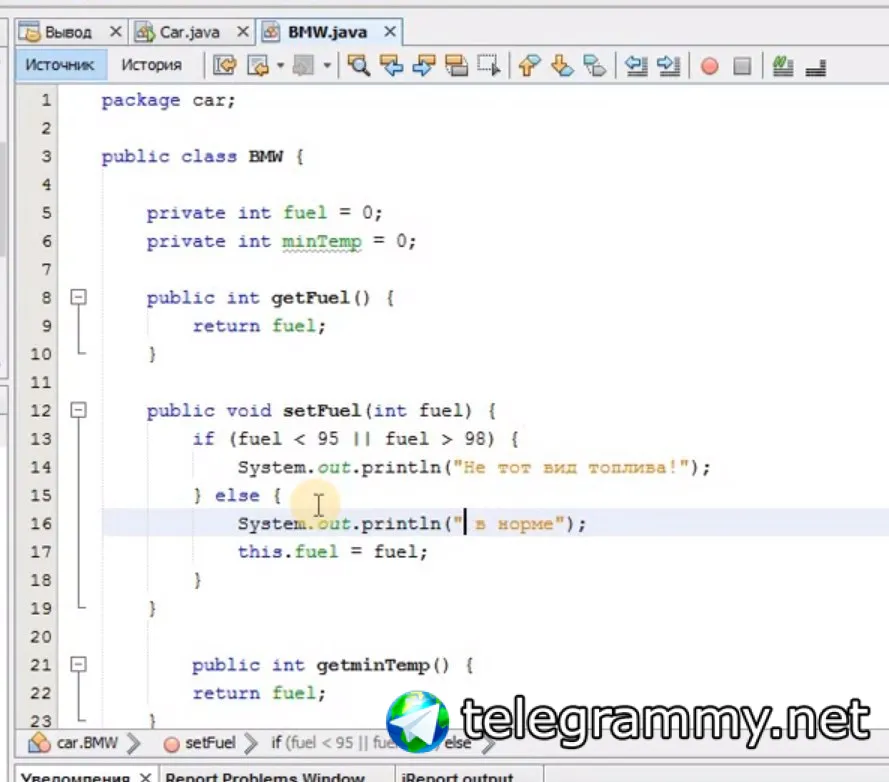Click the 'Не тот вид топлива!' string

tap(571, 467)
